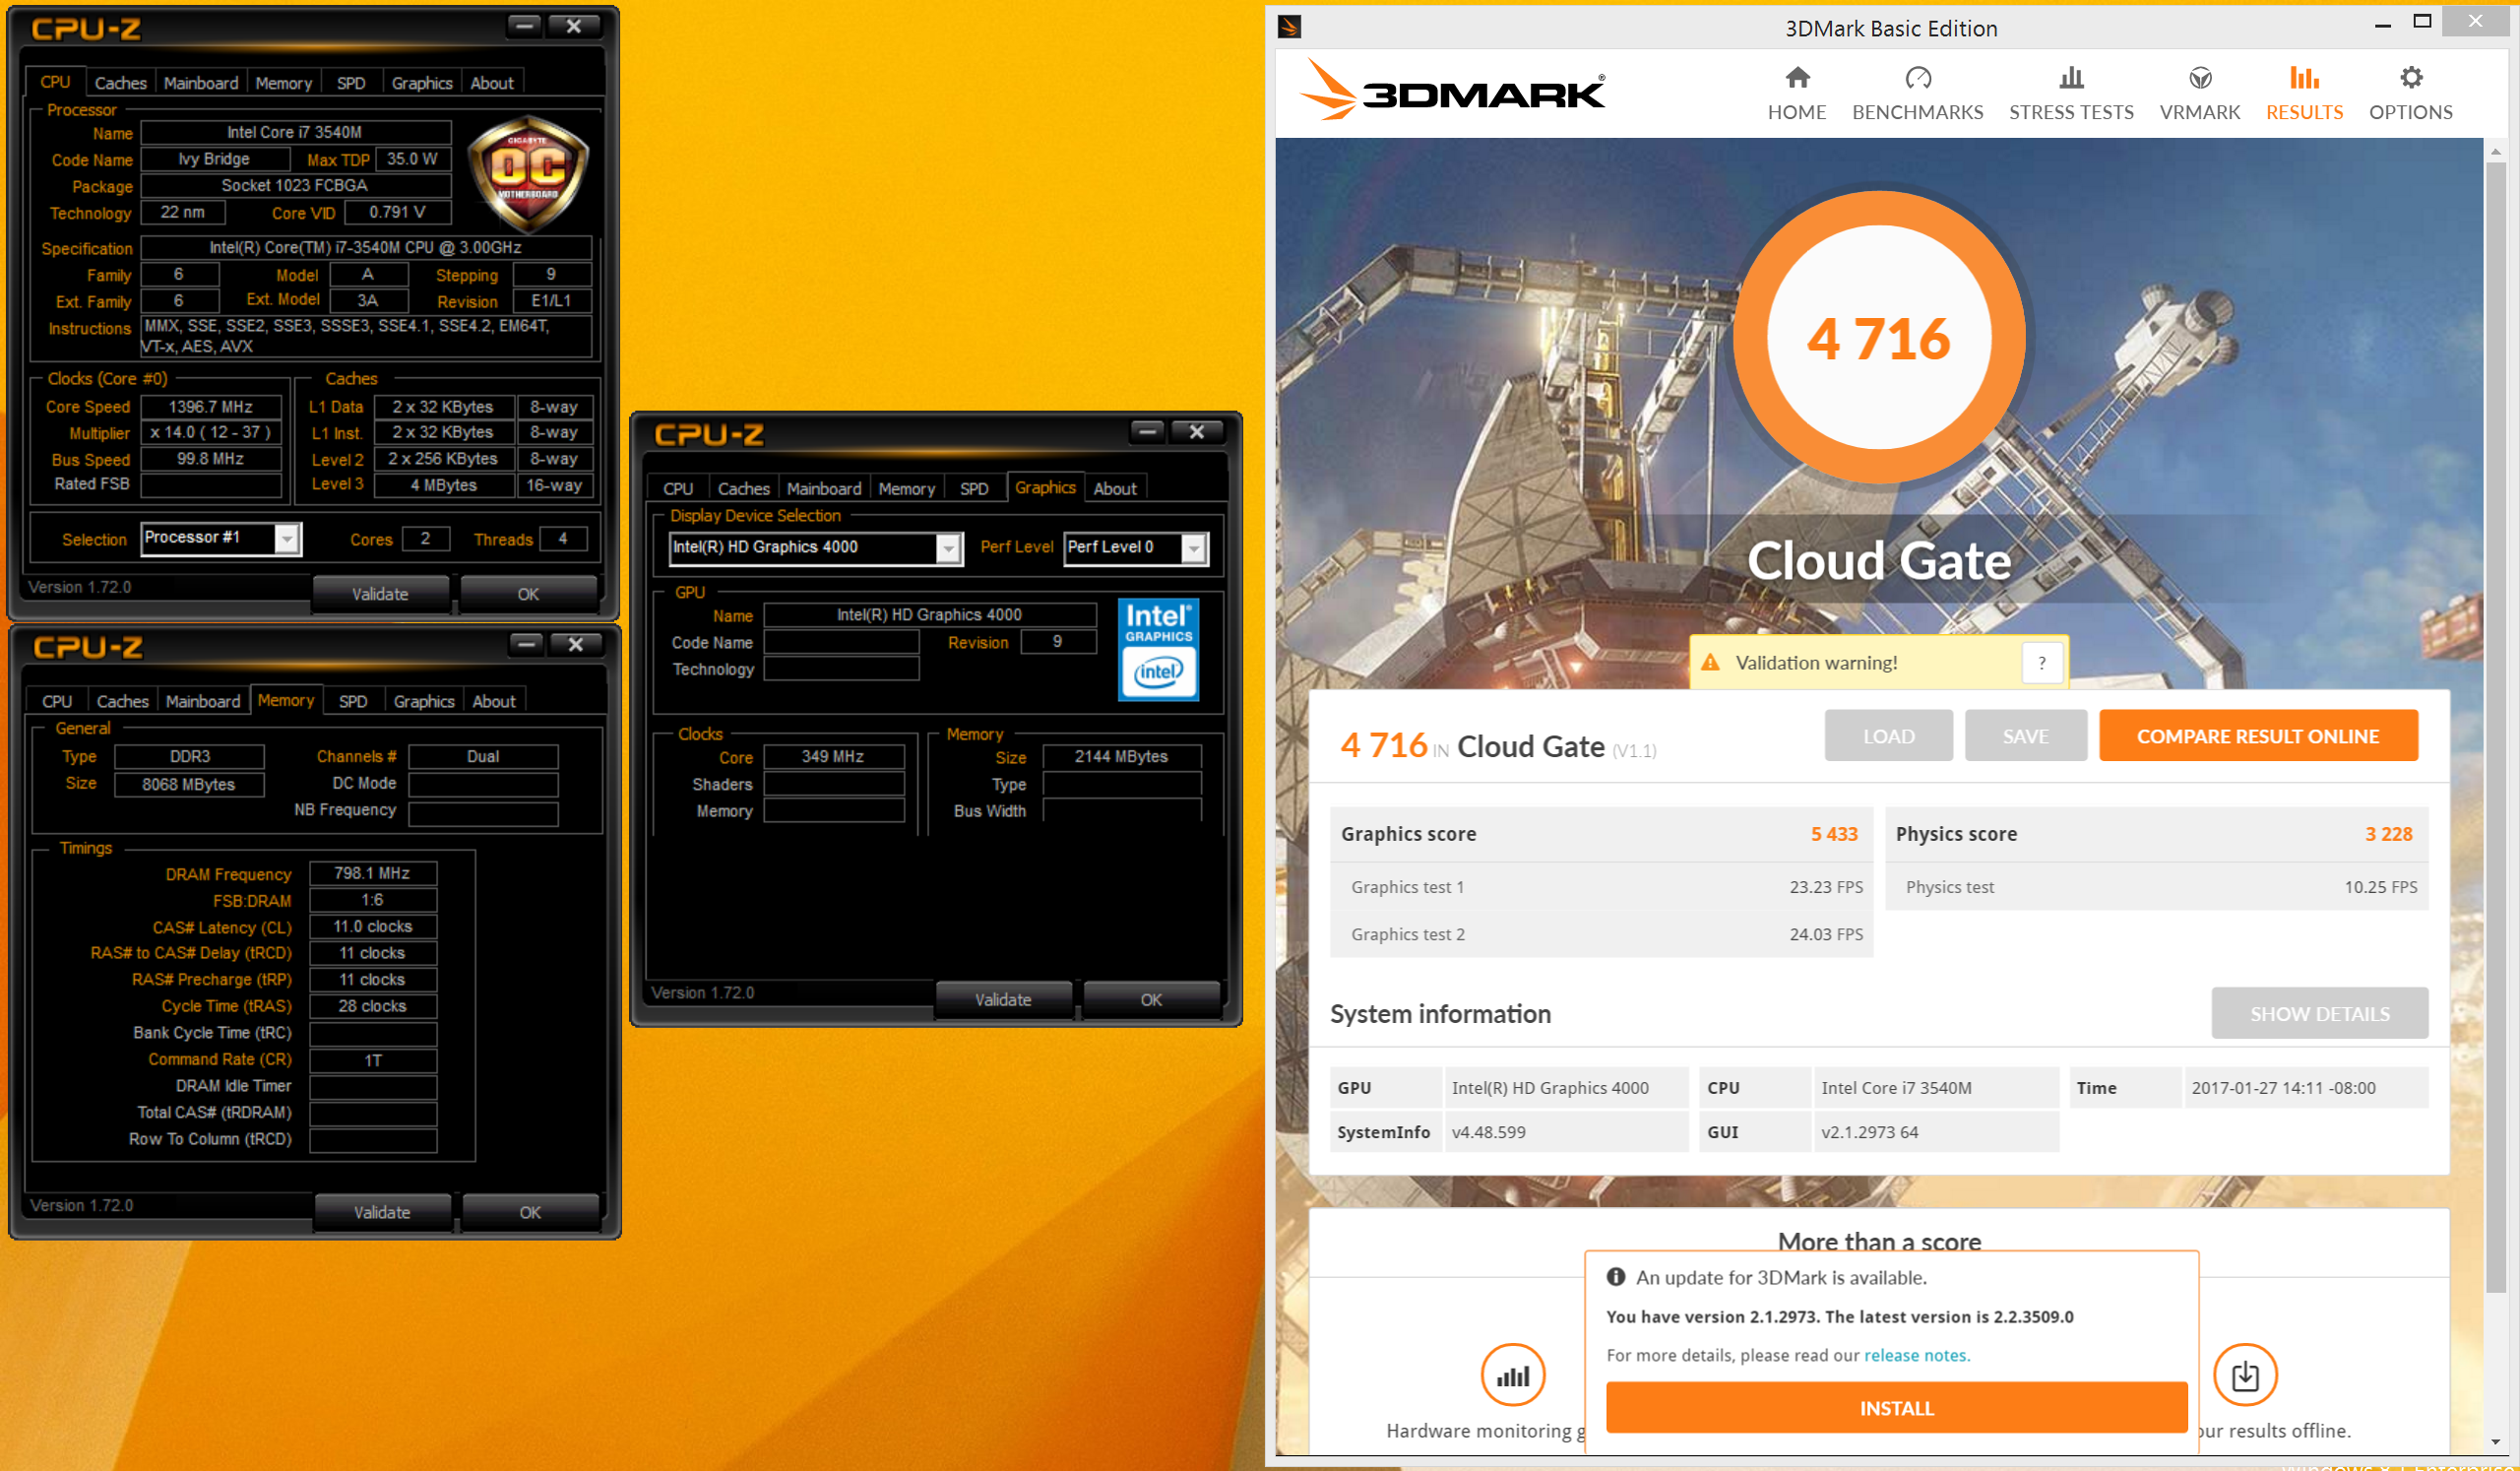Open Graphics tab in top CPU-Z window

[x=422, y=83]
